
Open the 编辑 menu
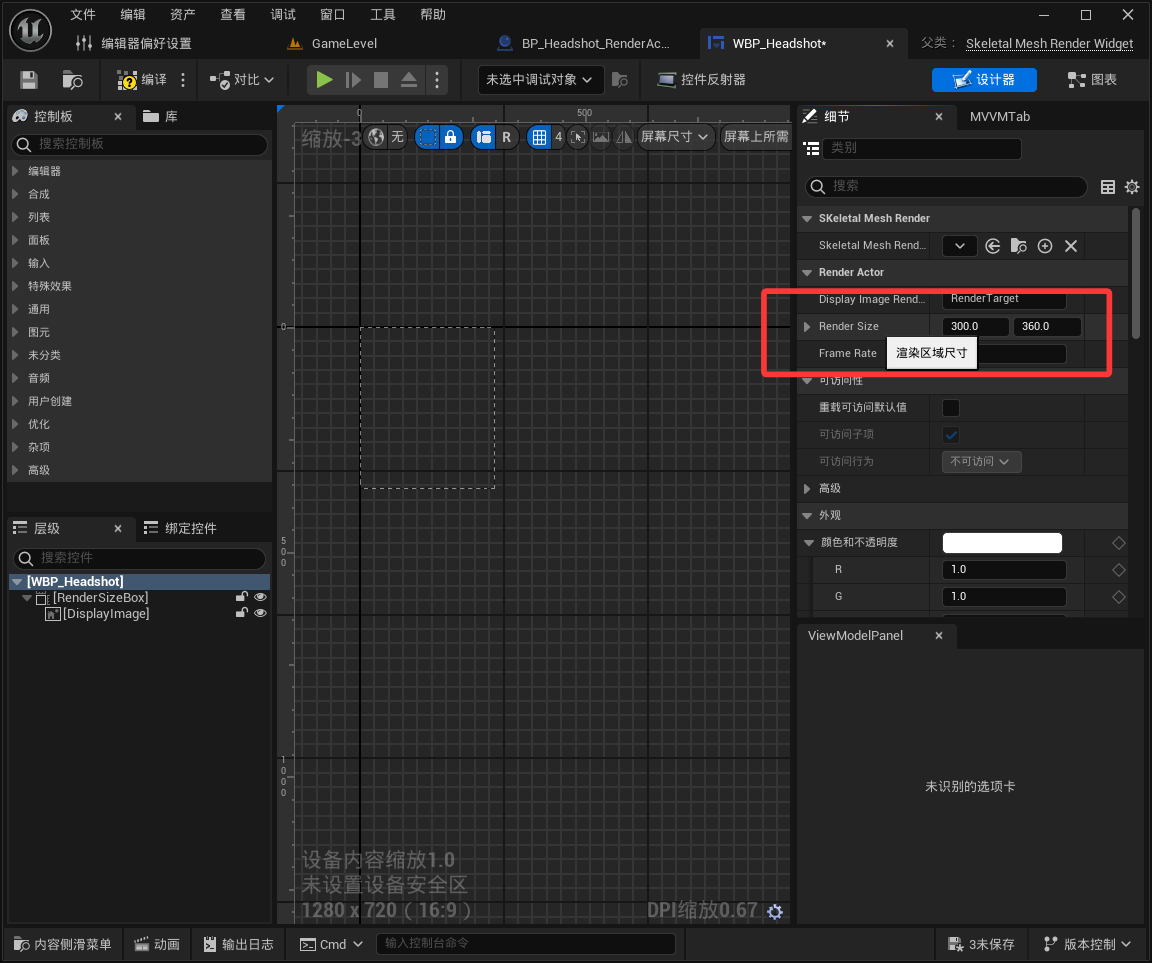133,15
